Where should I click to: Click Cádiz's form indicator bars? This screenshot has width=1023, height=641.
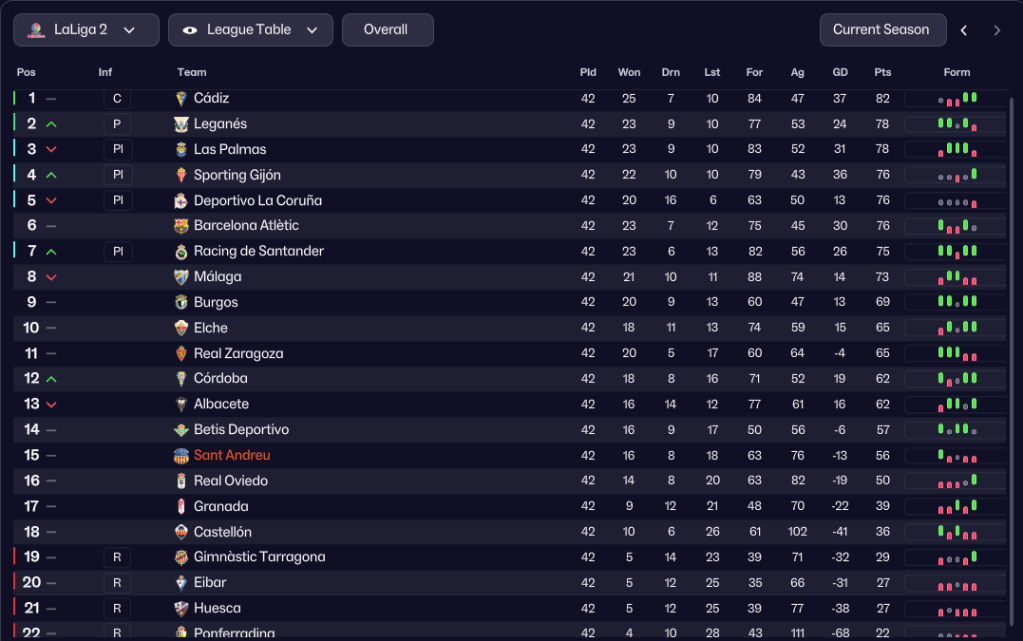click(x=957, y=98)
